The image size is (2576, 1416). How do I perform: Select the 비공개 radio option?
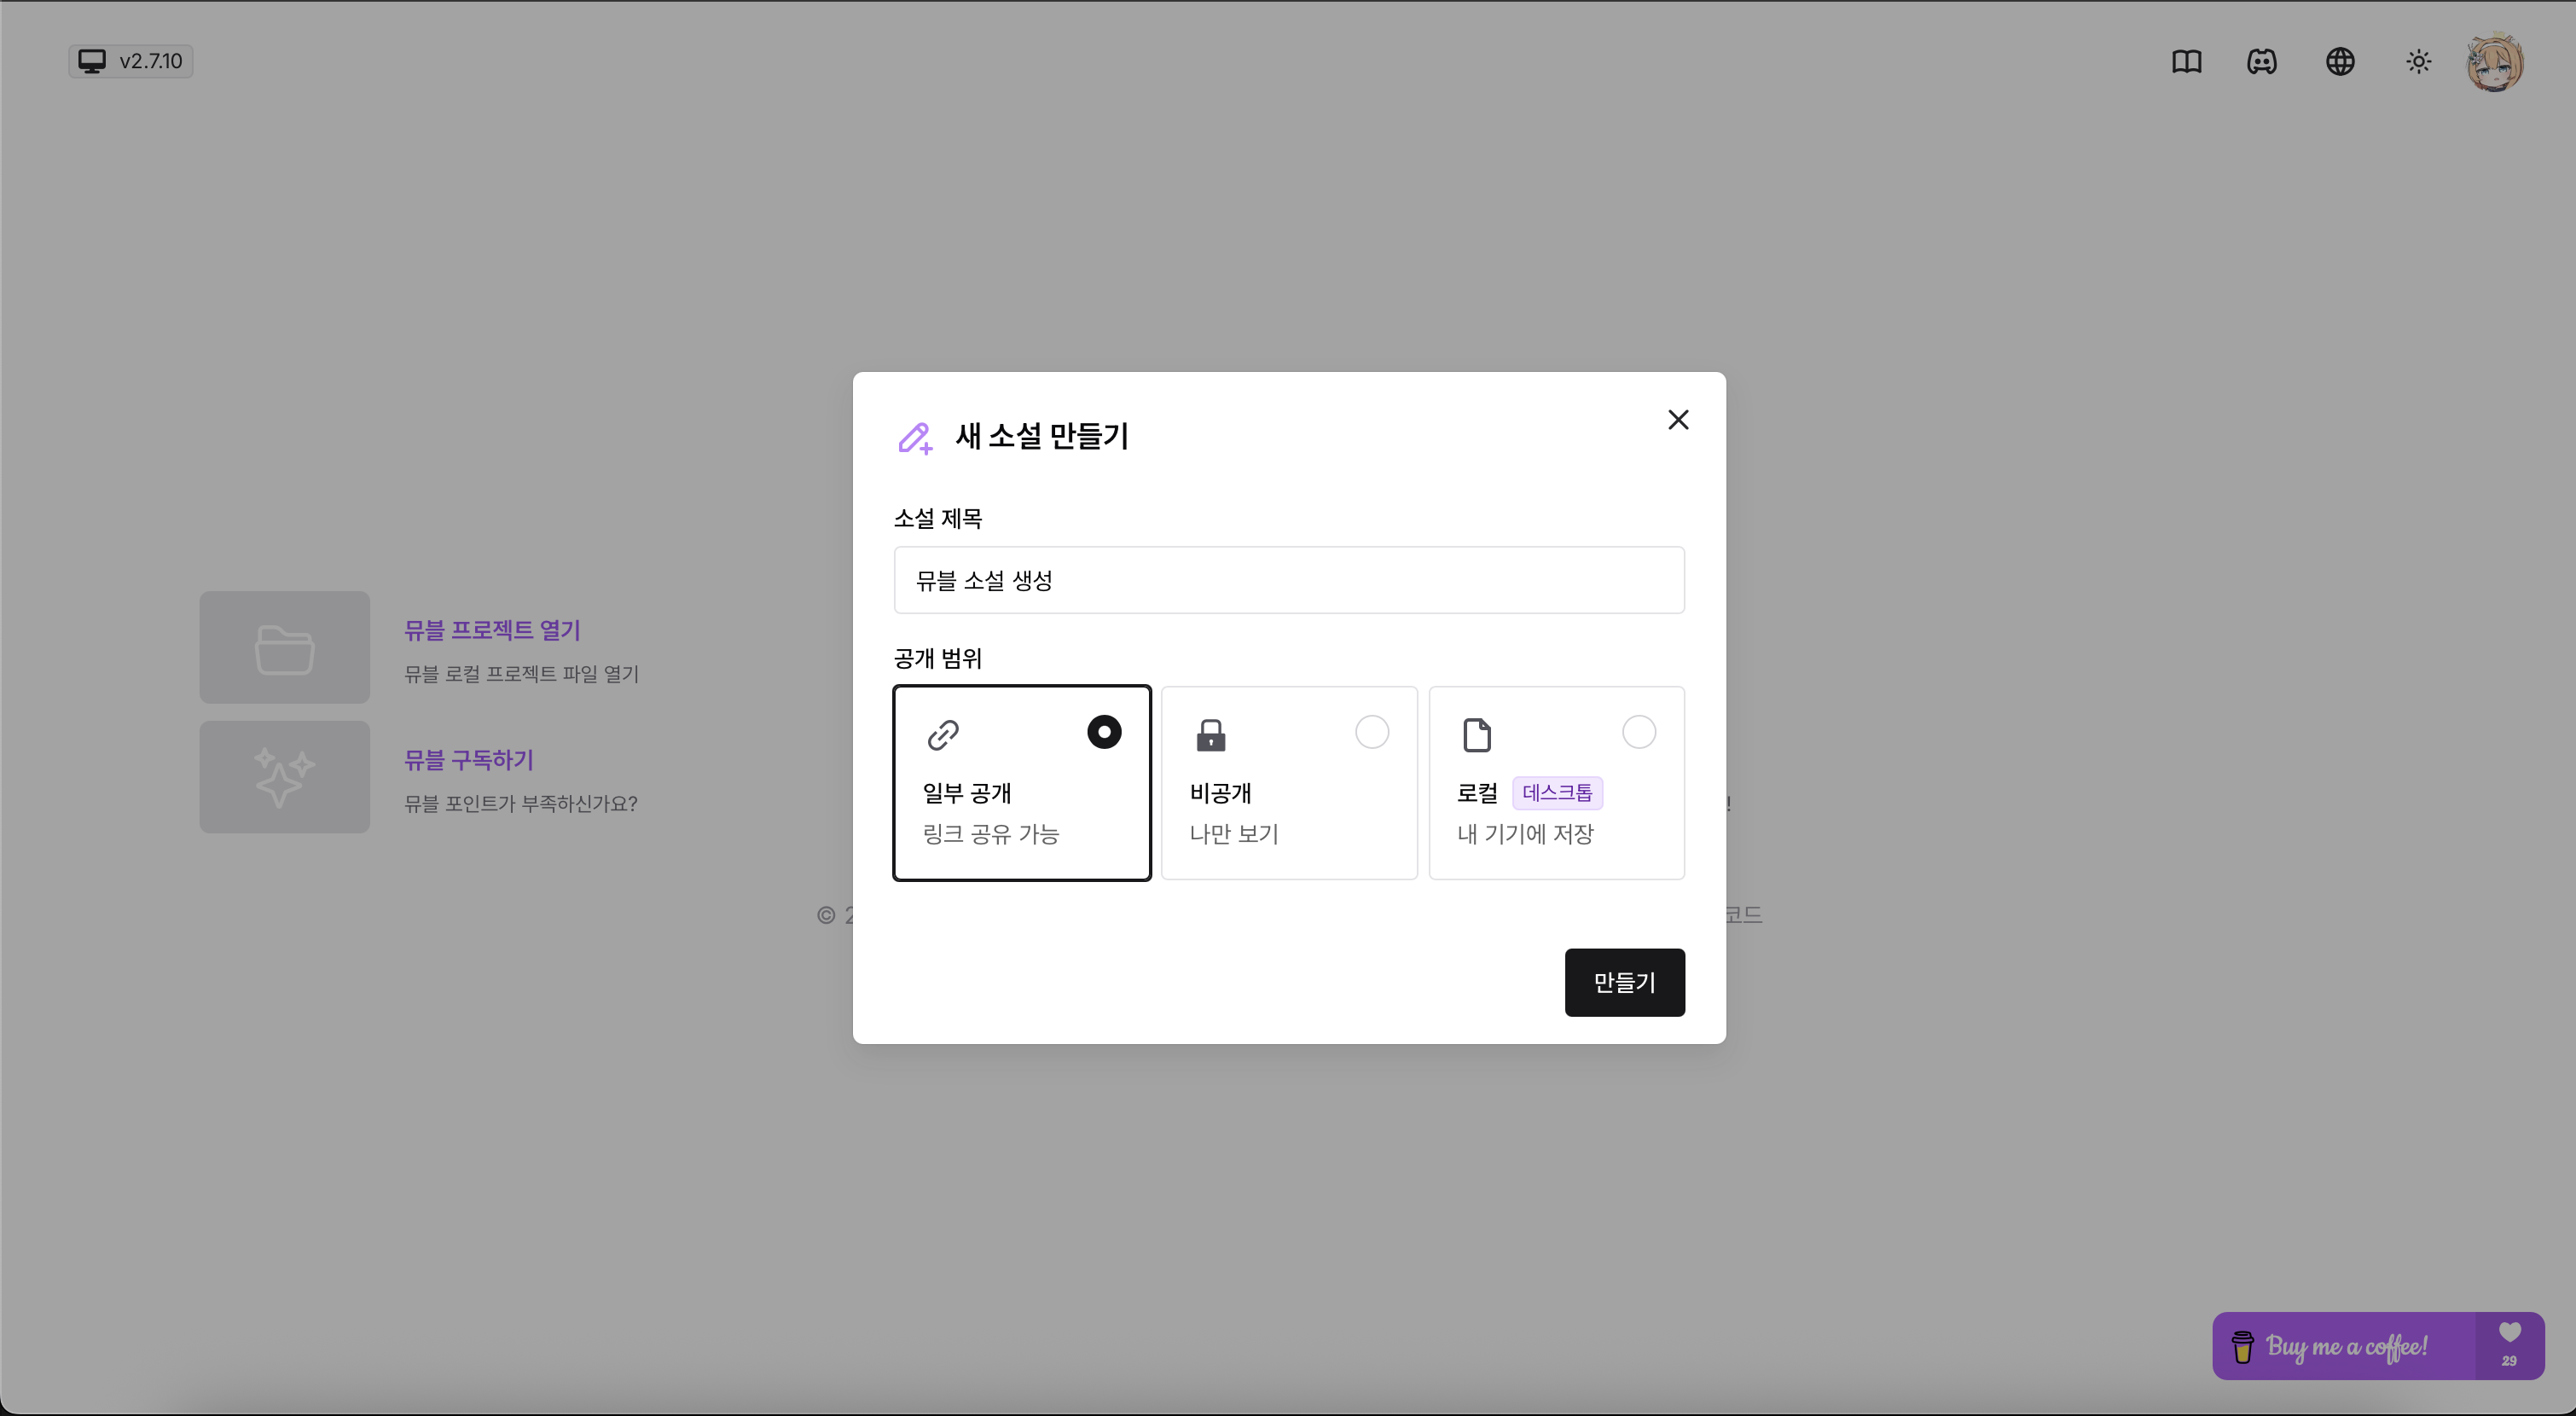pyautogui.click(x=1371, y=732)
